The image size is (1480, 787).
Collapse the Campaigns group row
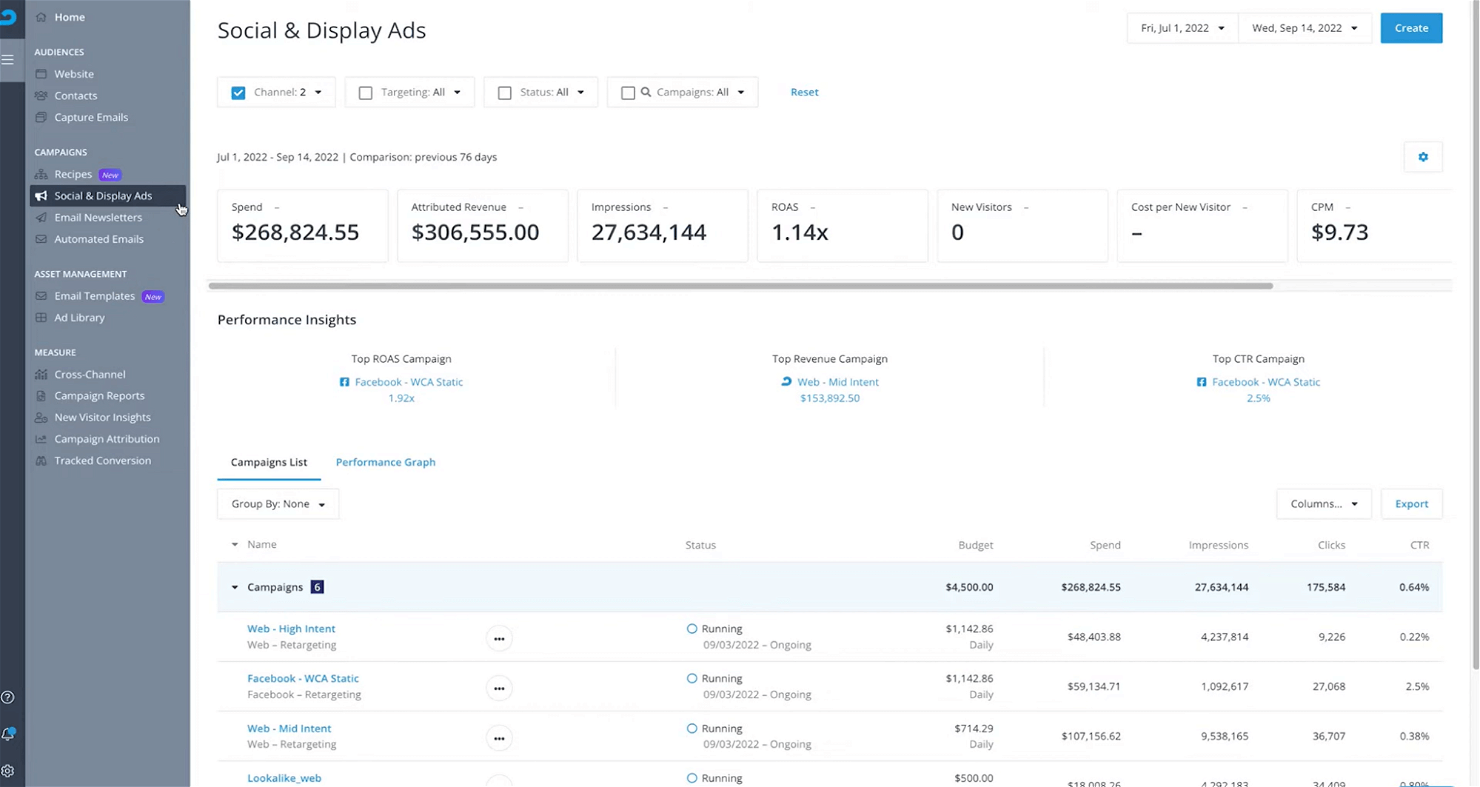coord(235,587)
